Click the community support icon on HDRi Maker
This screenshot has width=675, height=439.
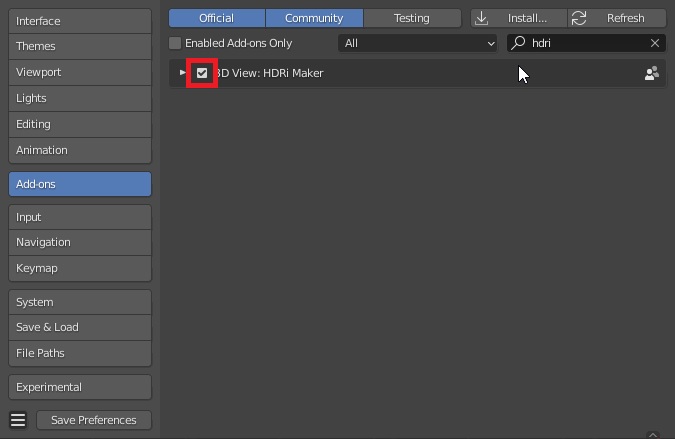652,73
